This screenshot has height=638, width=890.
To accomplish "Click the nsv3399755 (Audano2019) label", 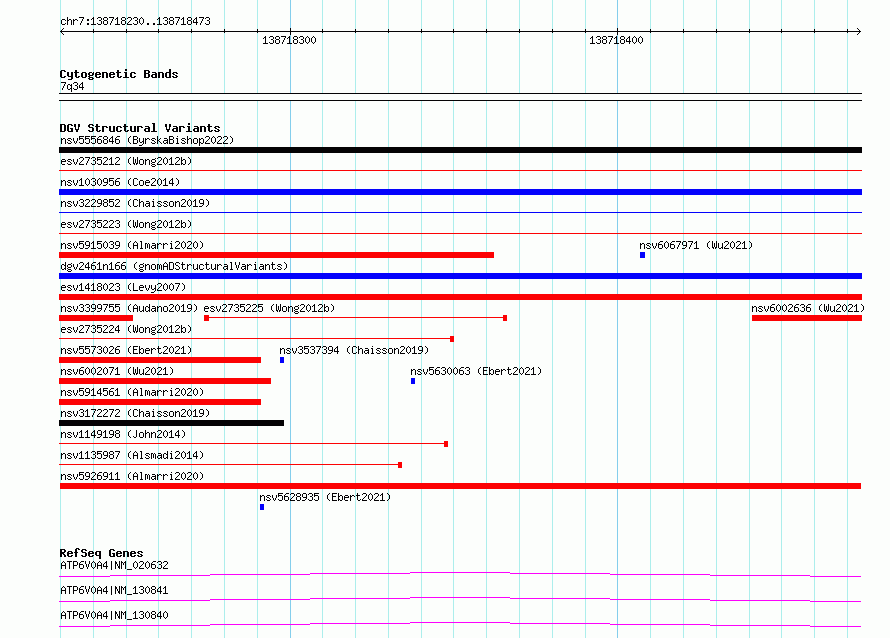I will point(129,308).
